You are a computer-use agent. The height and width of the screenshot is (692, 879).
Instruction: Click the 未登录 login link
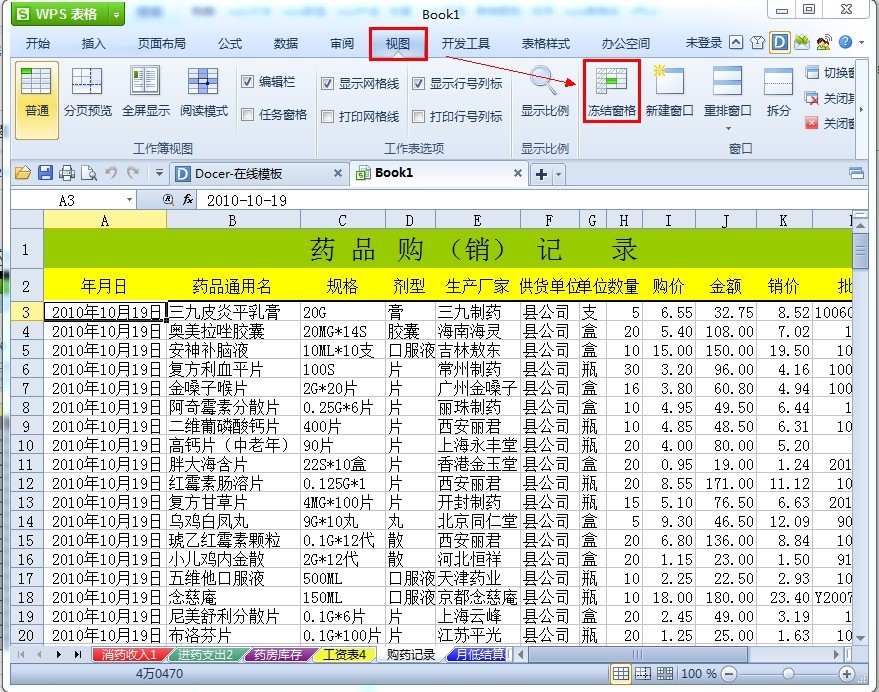[x=704, y=43]
